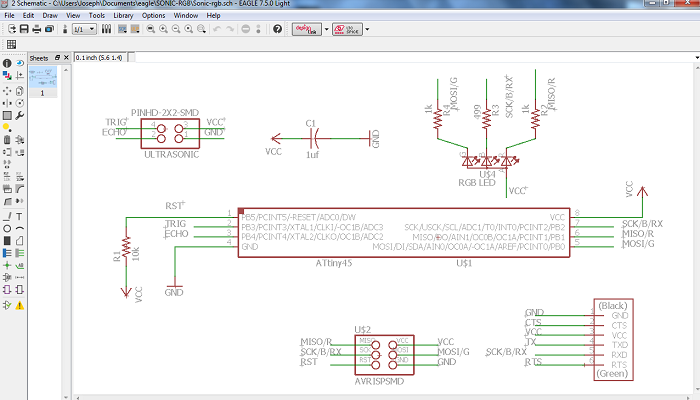The image size is (700, 400).
Task: Select the Info tool
Action: pos(7,63)
